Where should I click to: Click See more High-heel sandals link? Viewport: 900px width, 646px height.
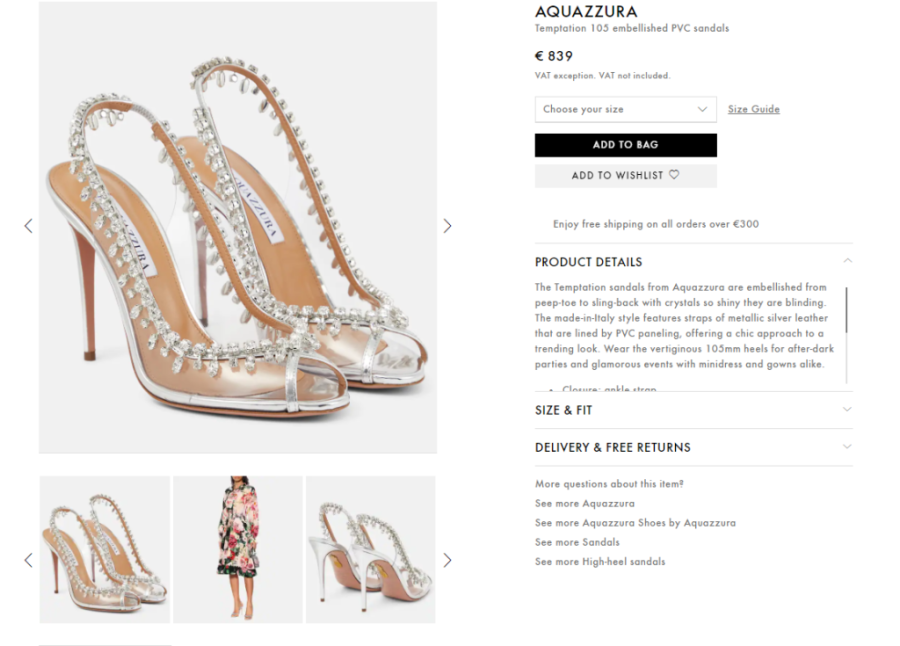[599, 561]
